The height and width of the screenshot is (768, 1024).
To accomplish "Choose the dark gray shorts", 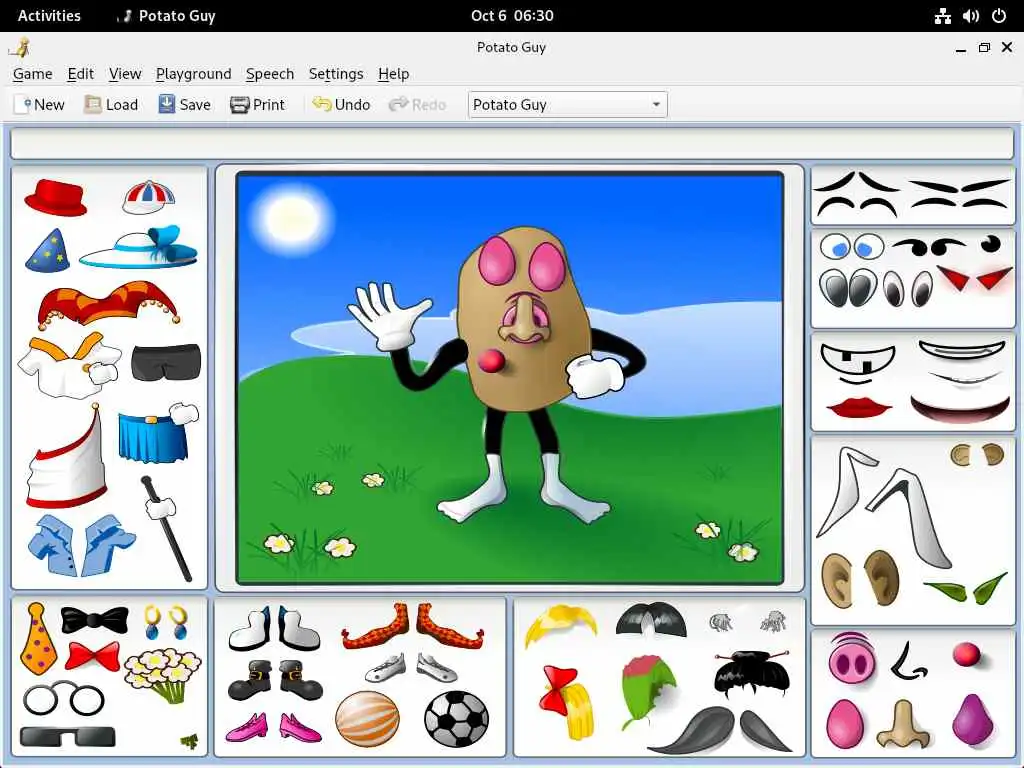I will tap(166, 362).
